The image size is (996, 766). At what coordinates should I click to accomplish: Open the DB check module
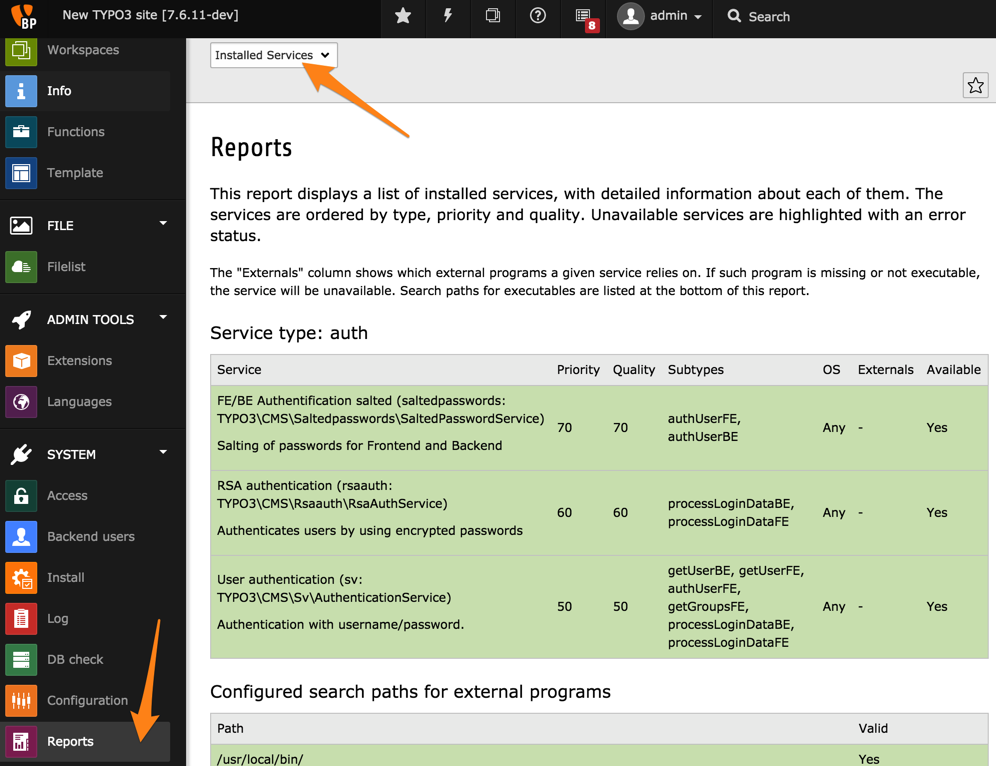75,660
